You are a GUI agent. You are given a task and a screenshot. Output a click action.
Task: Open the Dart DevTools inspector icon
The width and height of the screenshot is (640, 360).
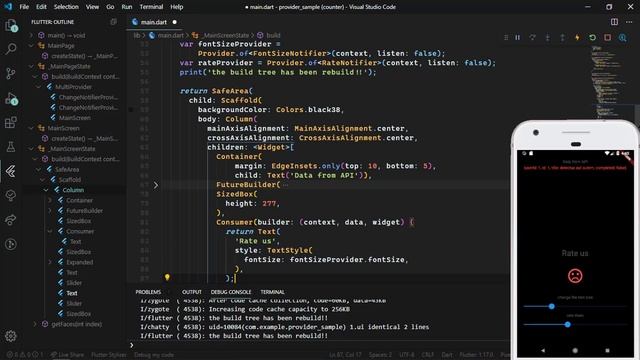(x=622, y=38)
